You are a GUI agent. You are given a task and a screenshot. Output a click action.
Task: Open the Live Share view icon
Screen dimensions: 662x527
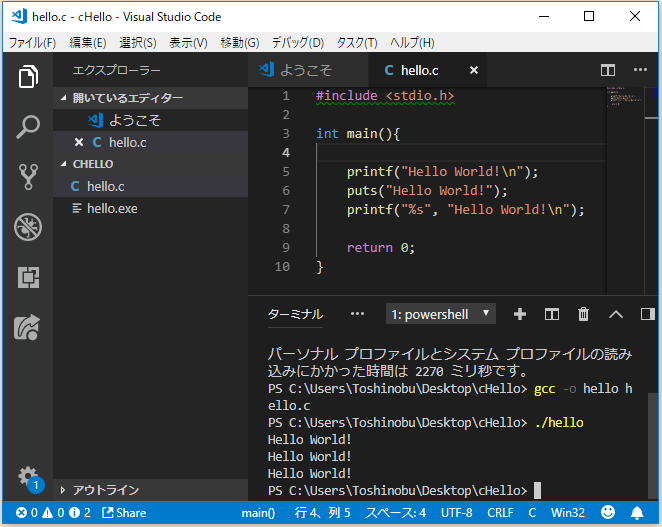coord(28,327)
